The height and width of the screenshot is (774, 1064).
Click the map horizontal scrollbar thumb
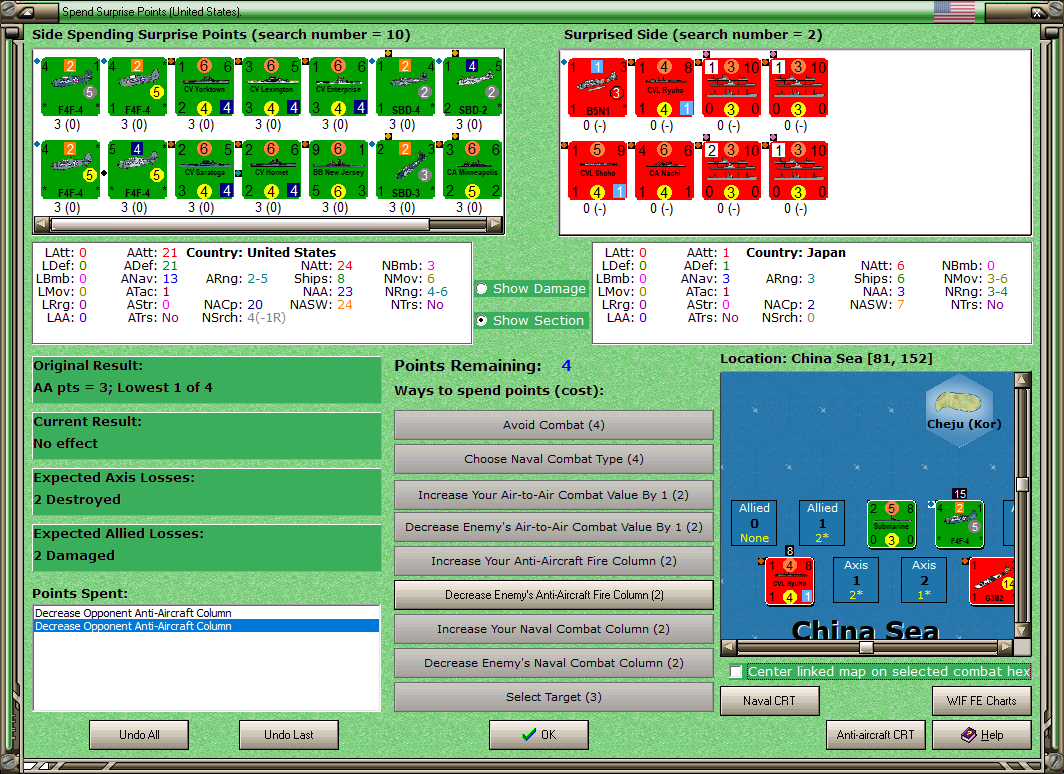(x=866, y=646)
